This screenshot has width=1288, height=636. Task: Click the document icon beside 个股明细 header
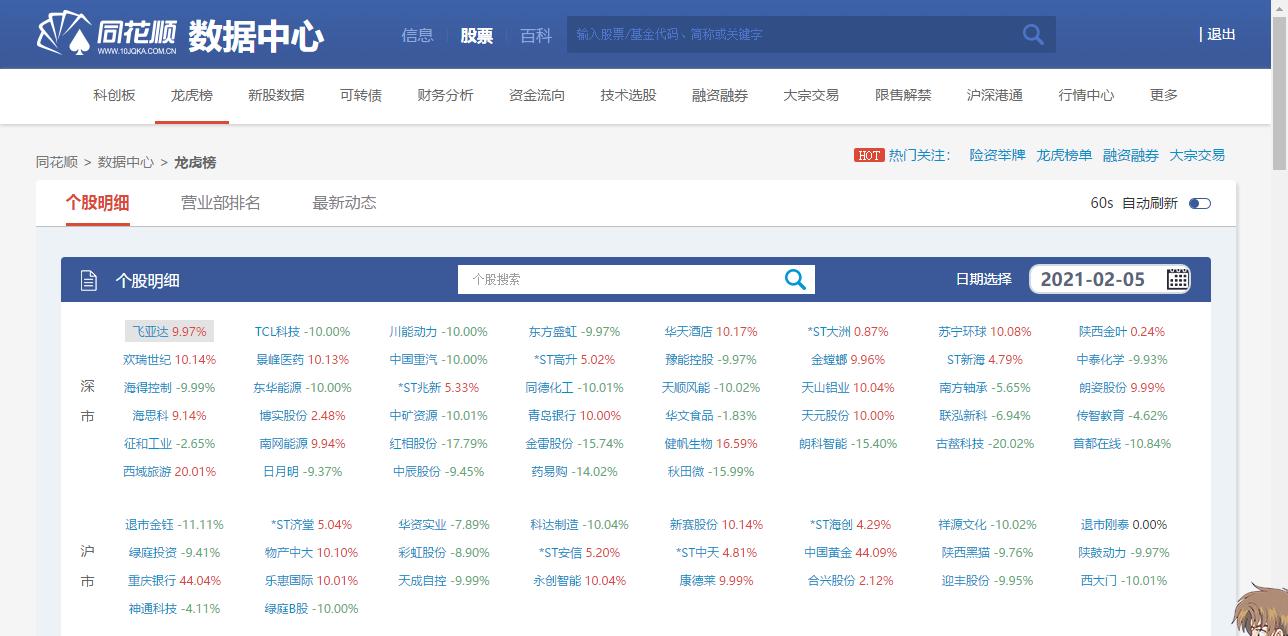(90, 280)
